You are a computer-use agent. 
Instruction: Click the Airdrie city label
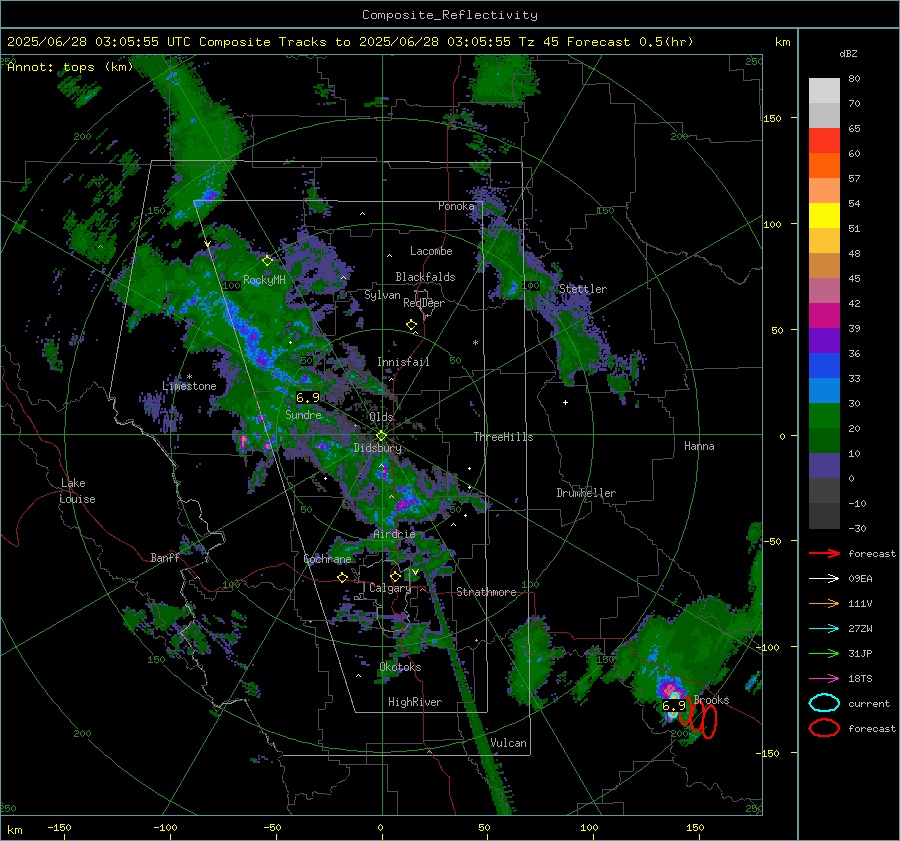click(x=394, y=534)
